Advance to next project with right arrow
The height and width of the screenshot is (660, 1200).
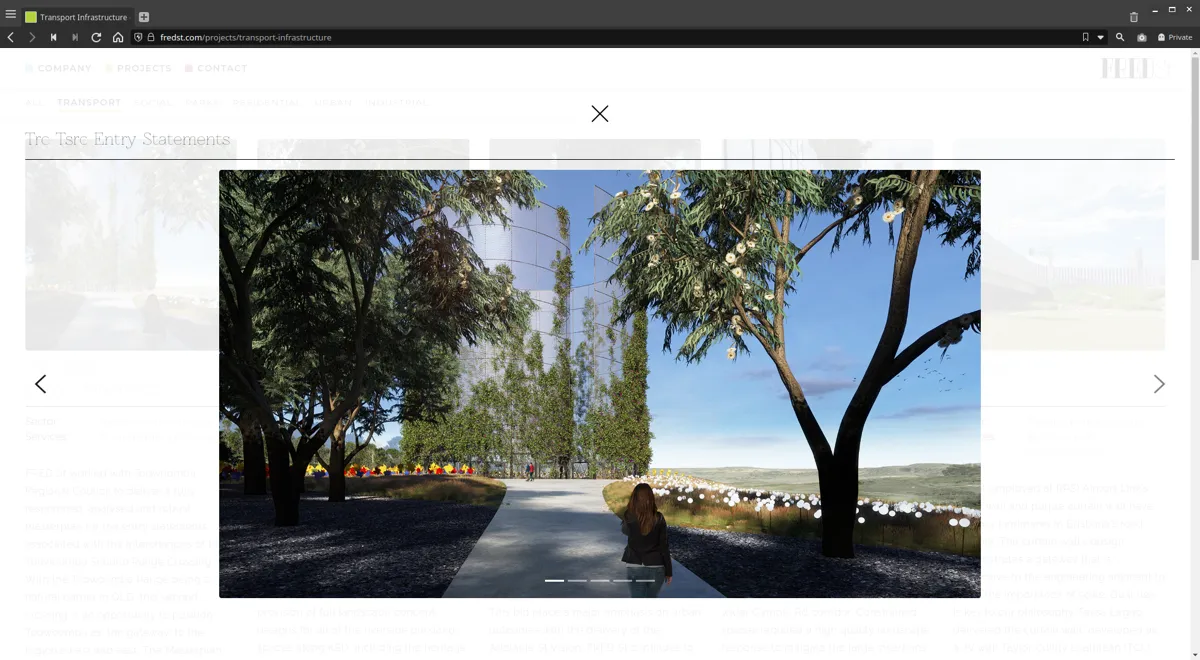1159,384
